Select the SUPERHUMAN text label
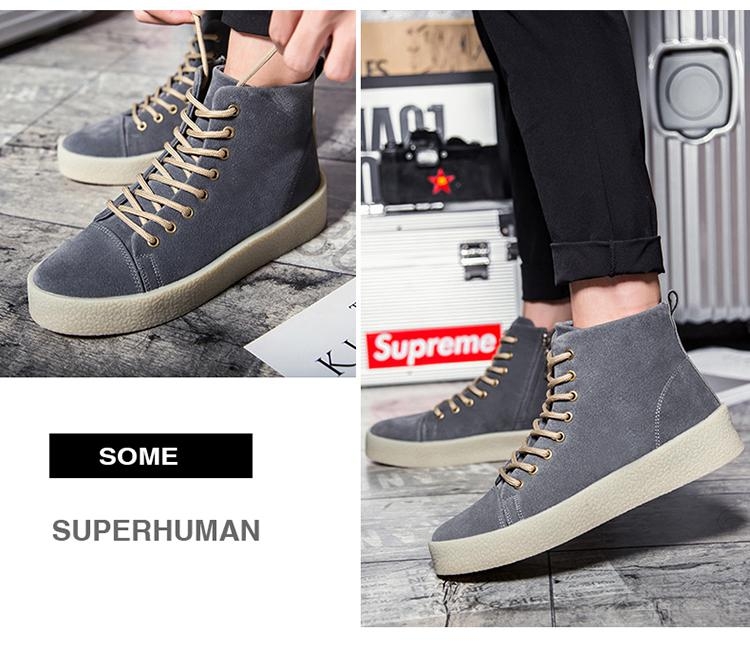 [156, 530]
